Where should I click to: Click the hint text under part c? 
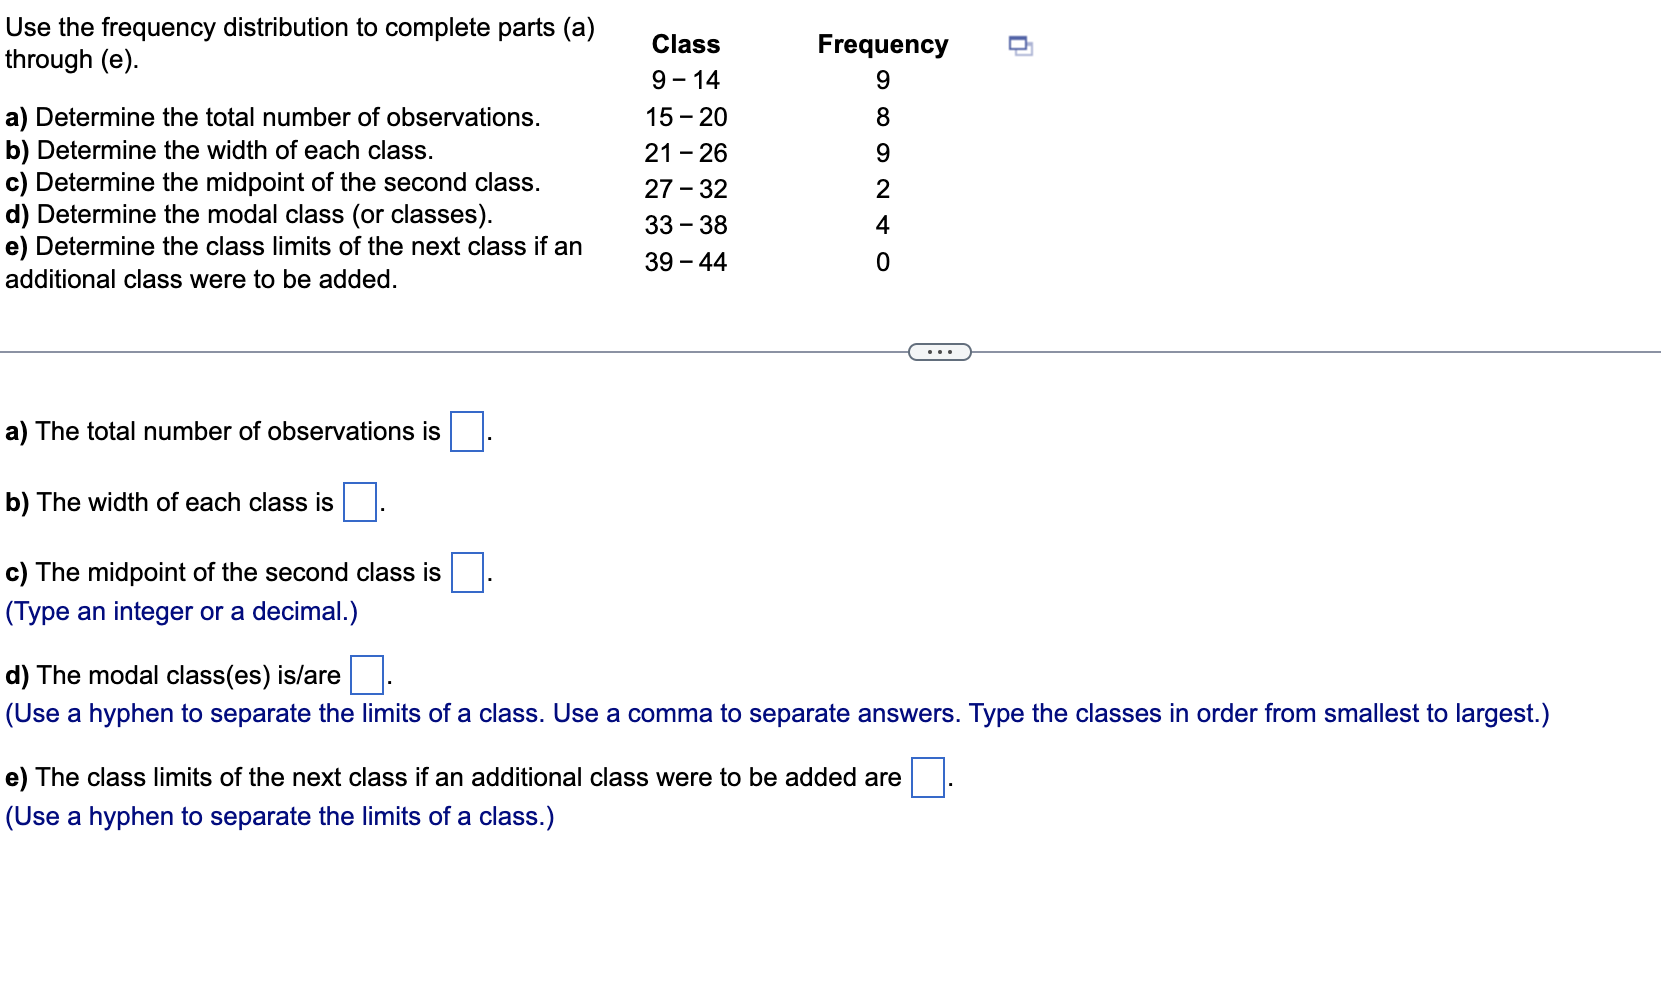click(181, 611)
